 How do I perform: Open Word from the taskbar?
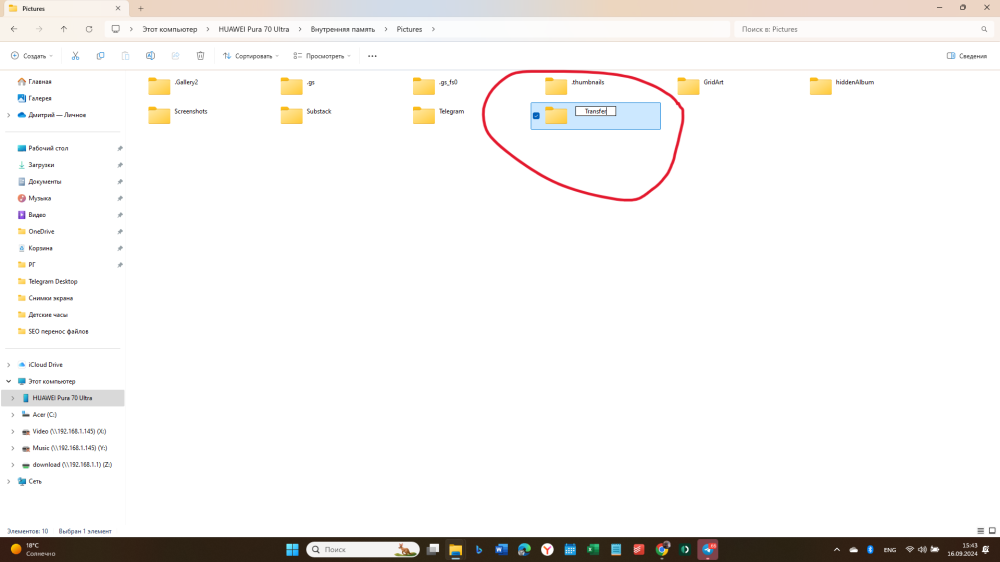[501, 549]
